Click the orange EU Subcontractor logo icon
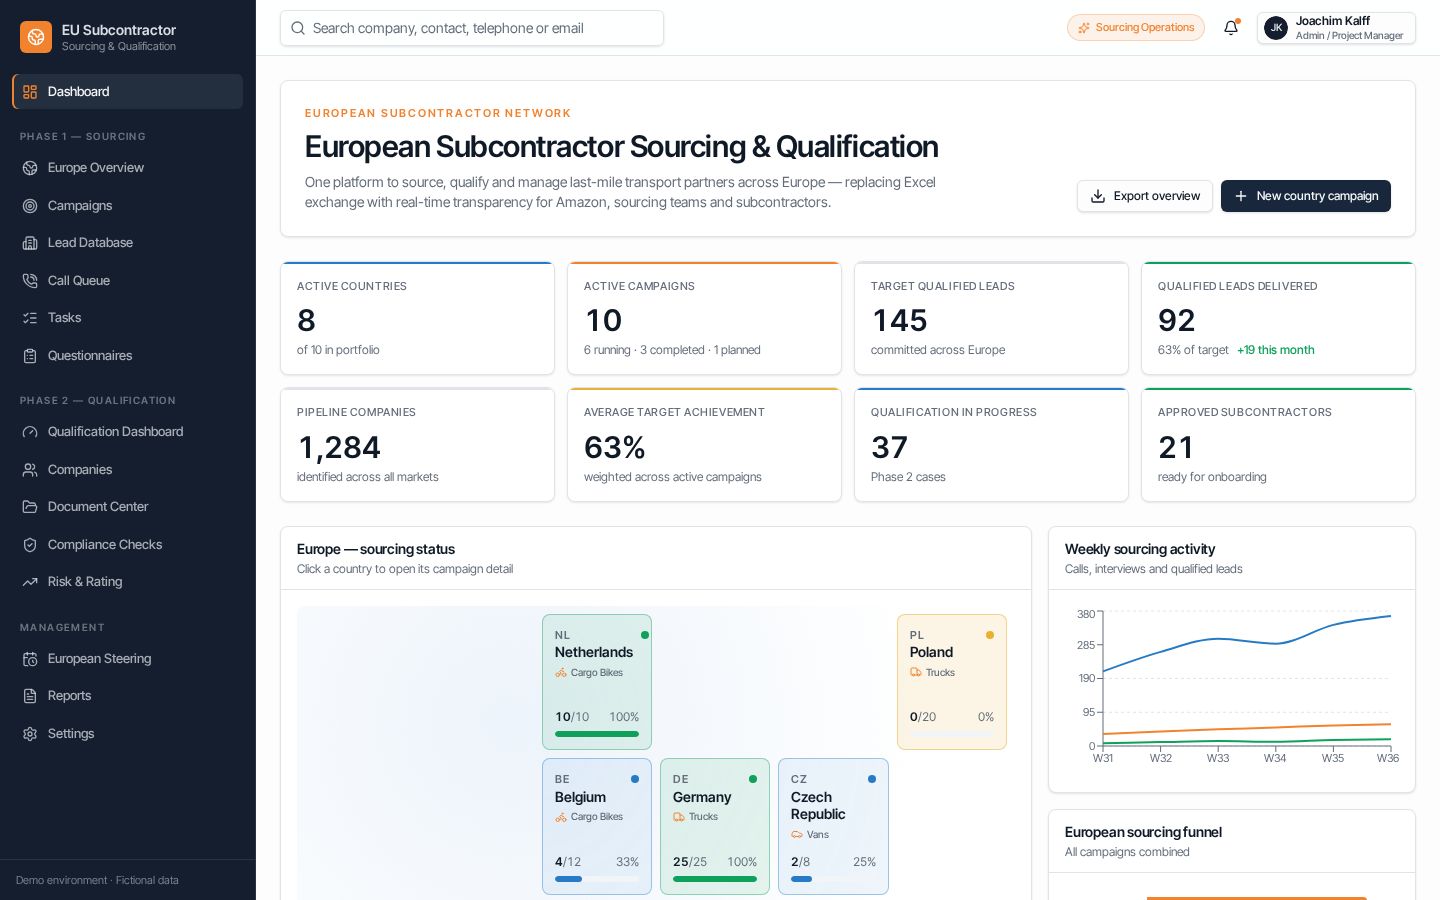 click(36, 37)
